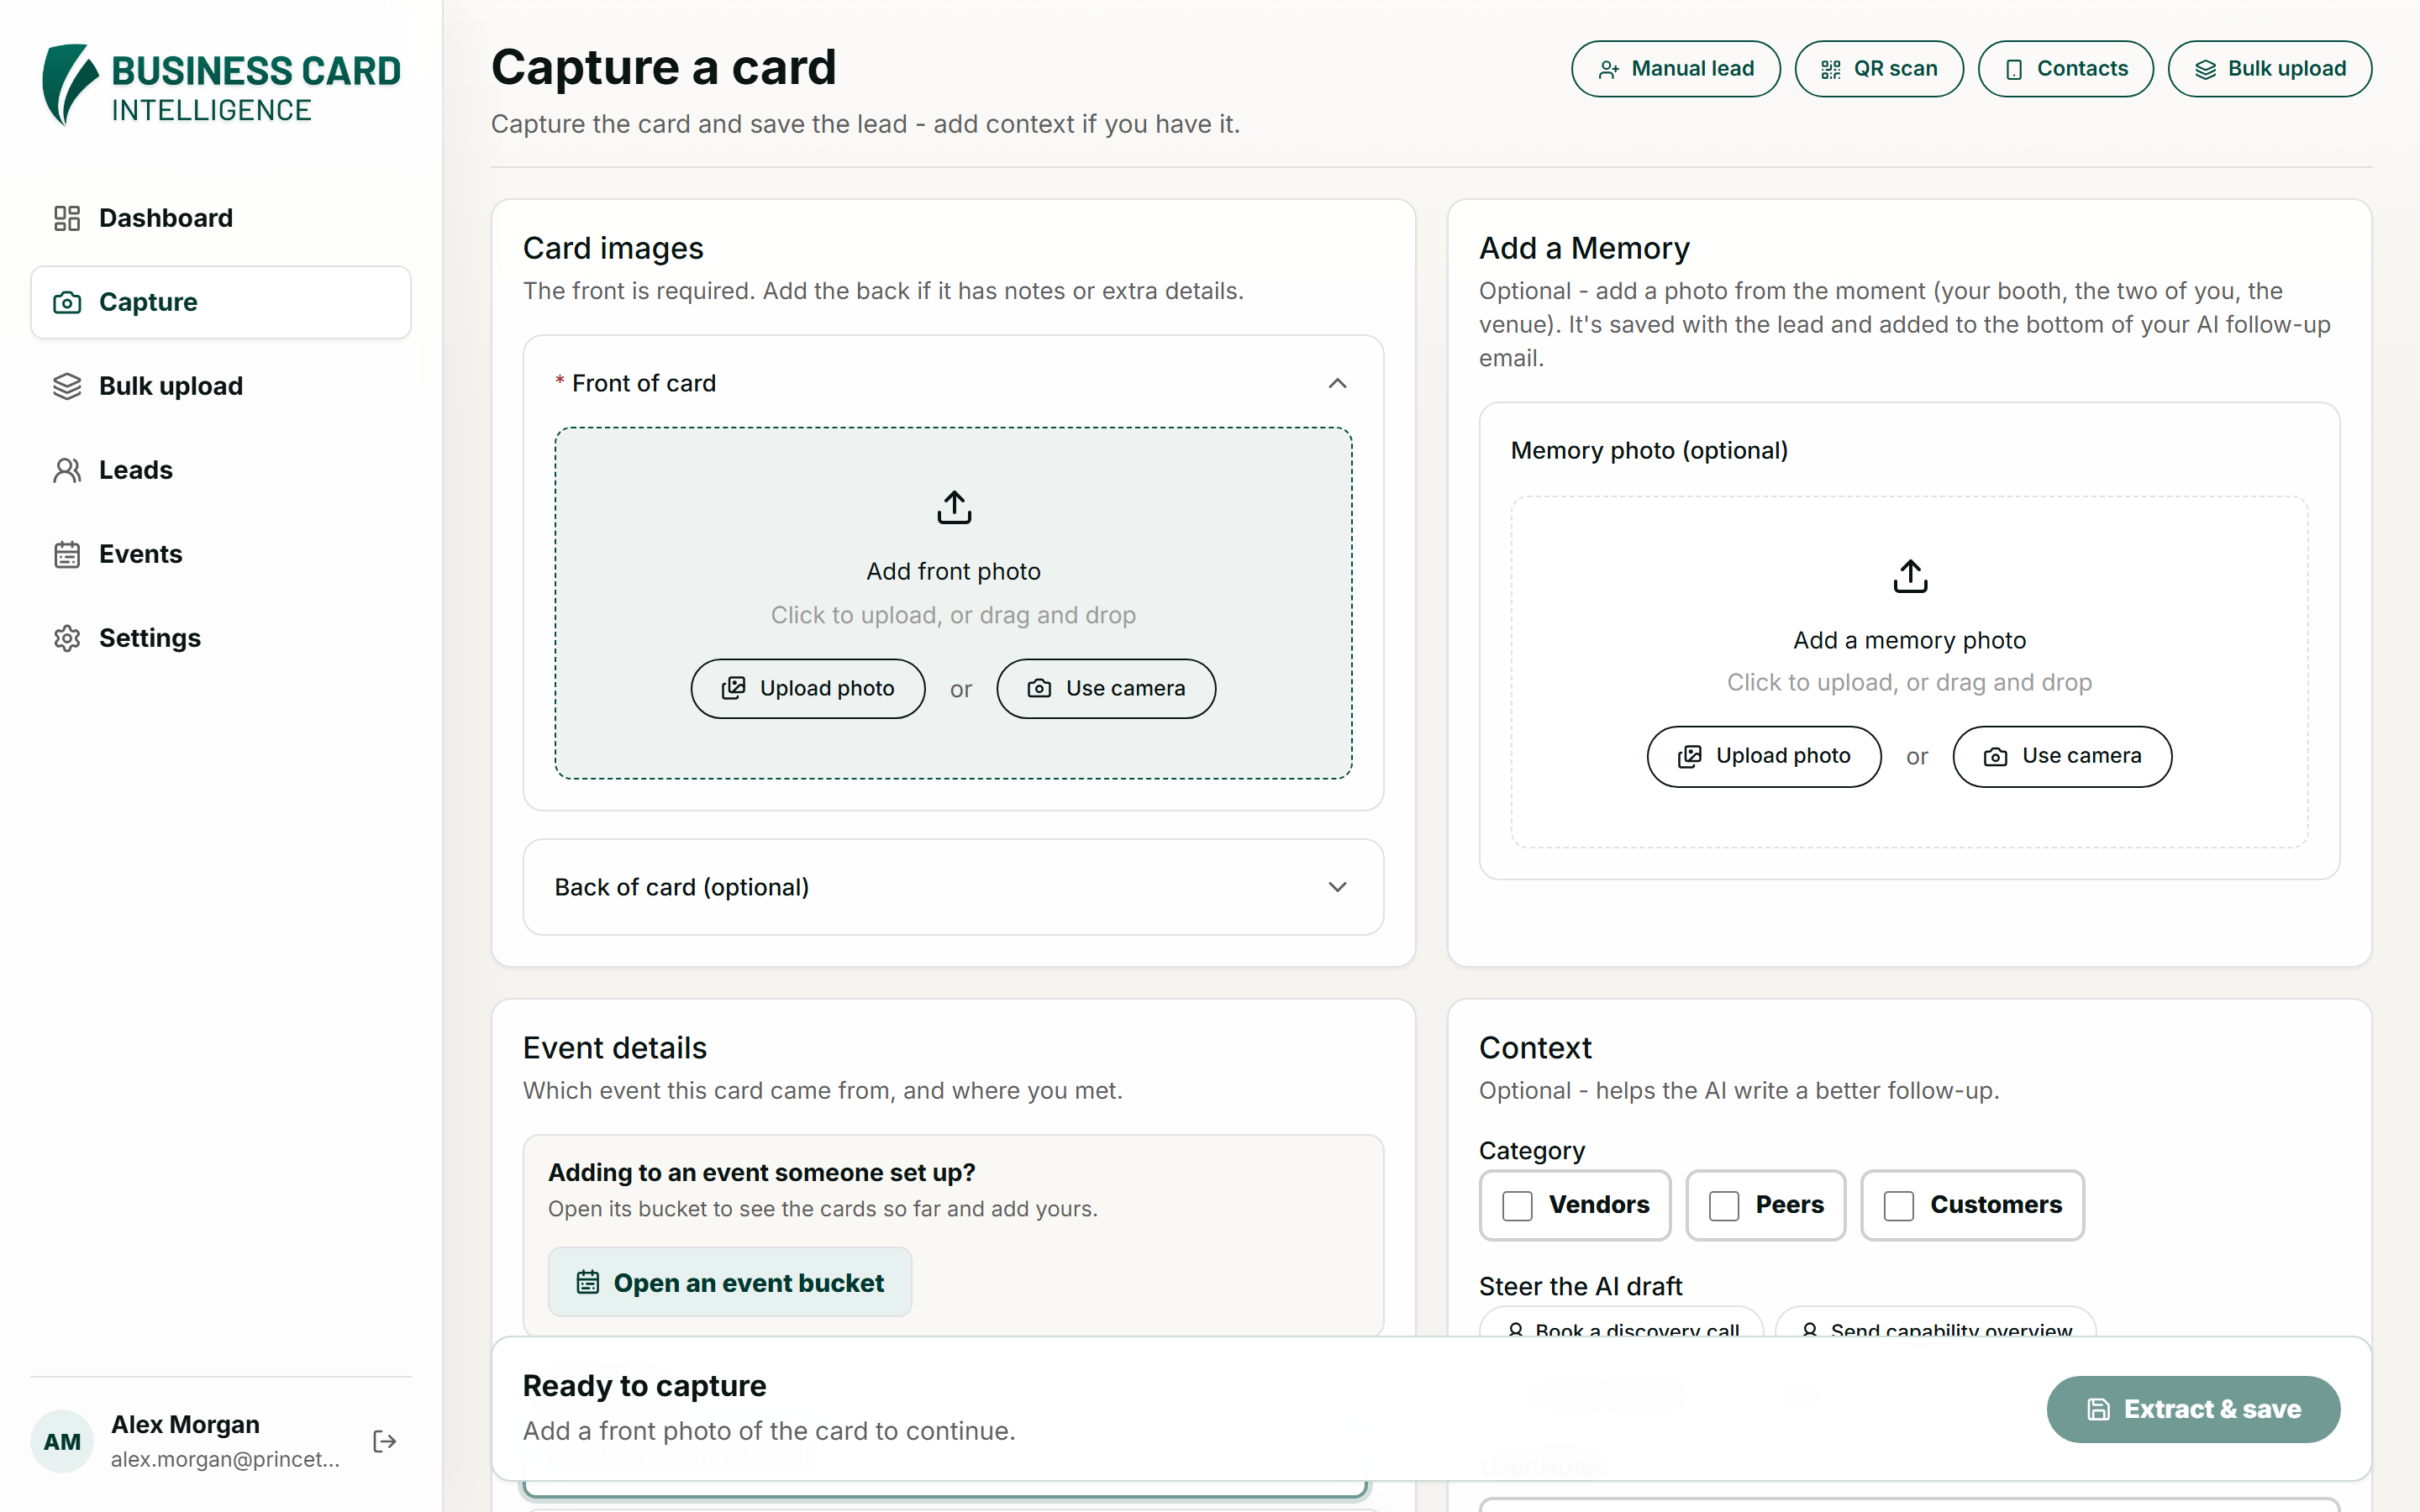Image resolution: width=2420 pixels, height=1512 pixels.
Task: Click the phone icon on Contacts button
Action: (2014, 69)
